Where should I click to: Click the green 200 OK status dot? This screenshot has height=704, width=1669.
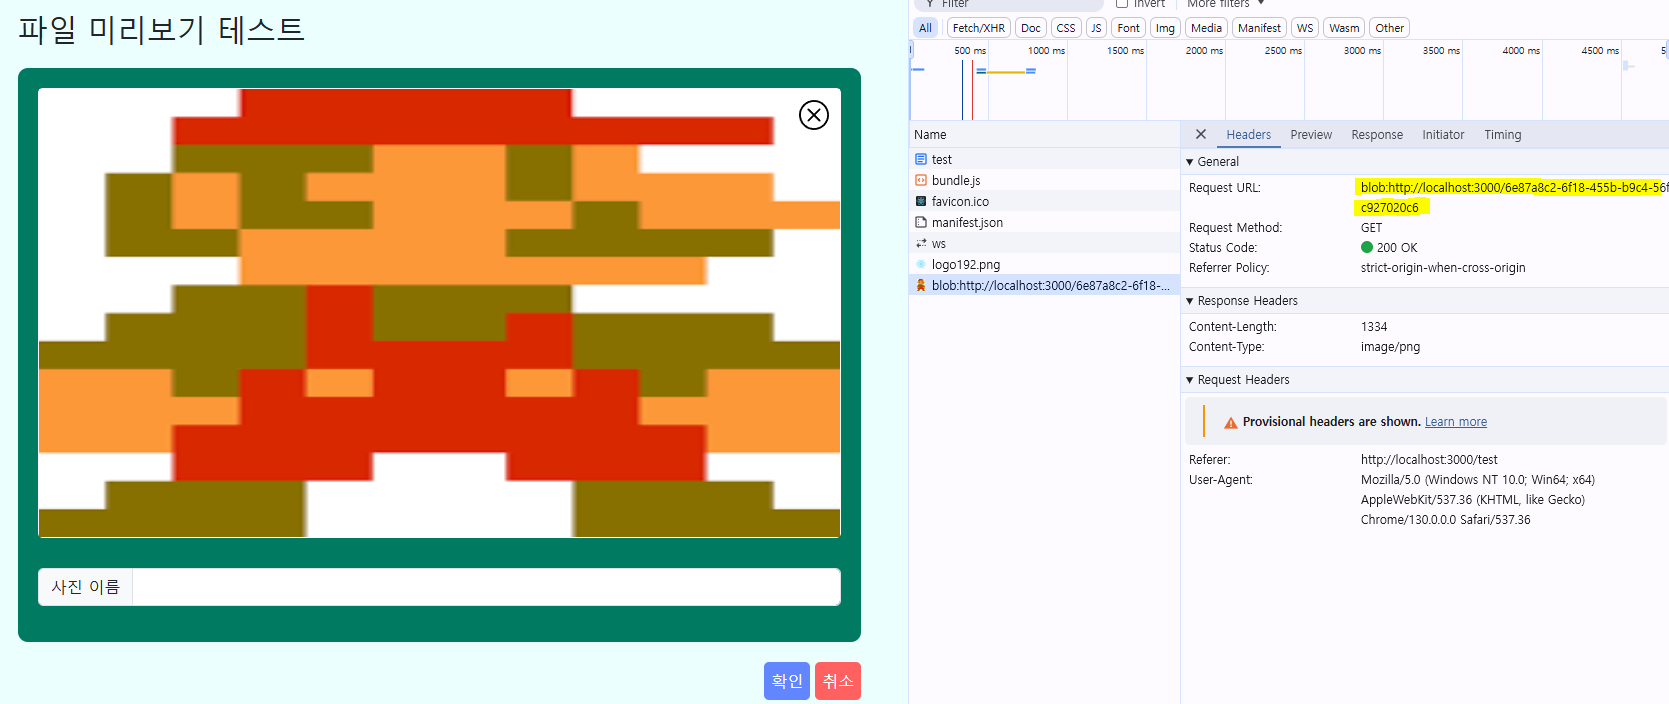tap(1367, 247)
